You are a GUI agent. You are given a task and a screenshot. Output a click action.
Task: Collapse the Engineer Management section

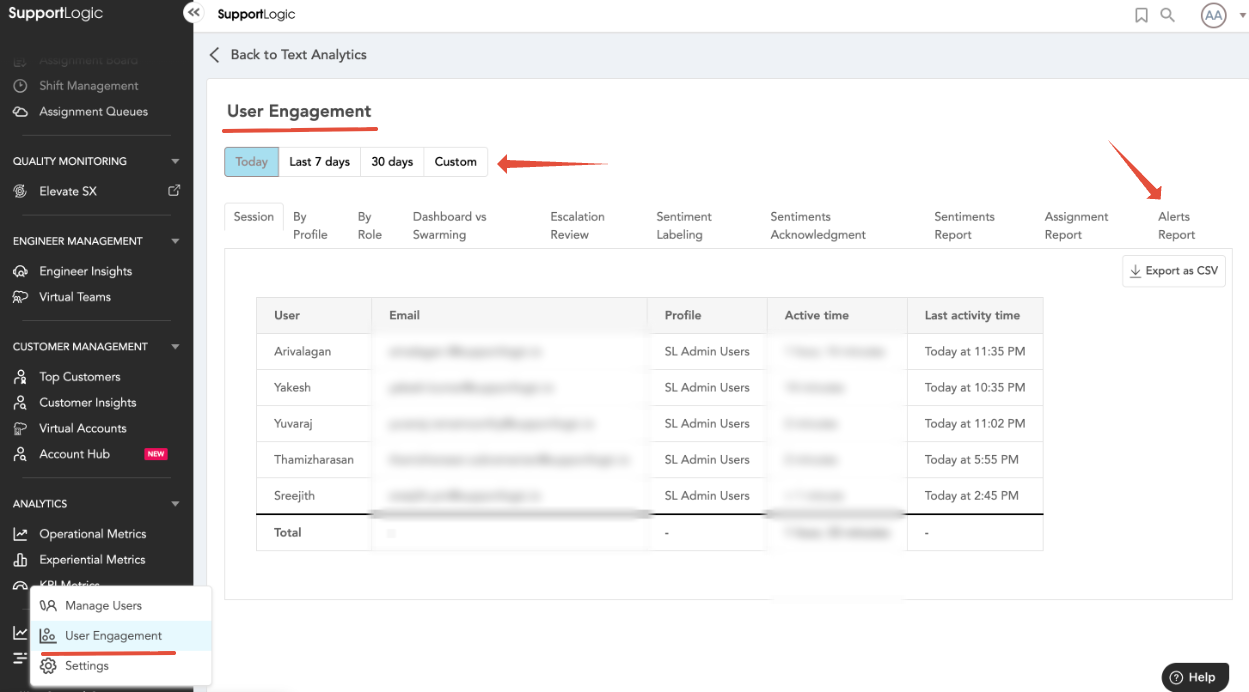[x=175, y=241]
